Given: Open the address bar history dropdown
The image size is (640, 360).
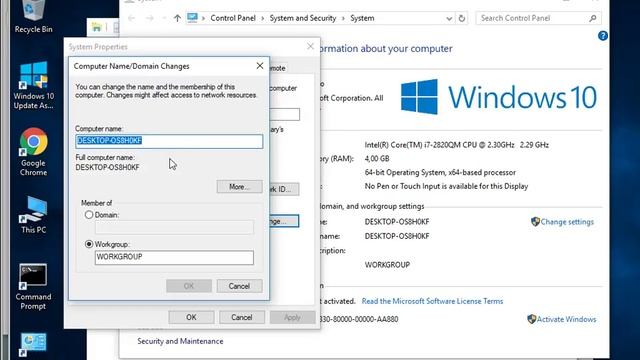Looking at the screenshot, I should (449, 18).
